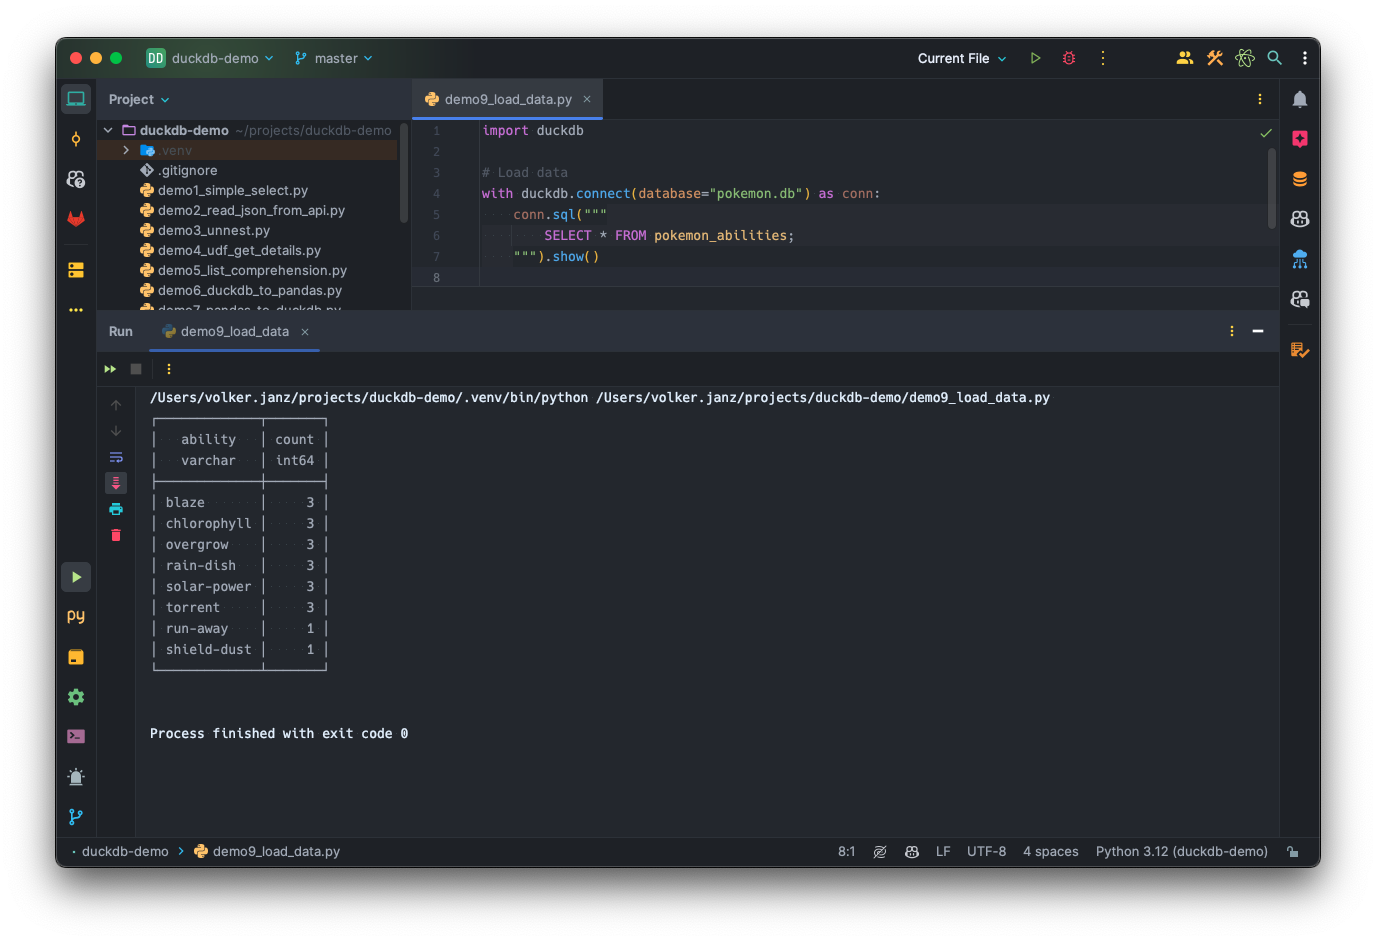The width and height of the screenshot is (1376, 941).
Task: Toggle soft-wrap in the run console
Action: 116,456
